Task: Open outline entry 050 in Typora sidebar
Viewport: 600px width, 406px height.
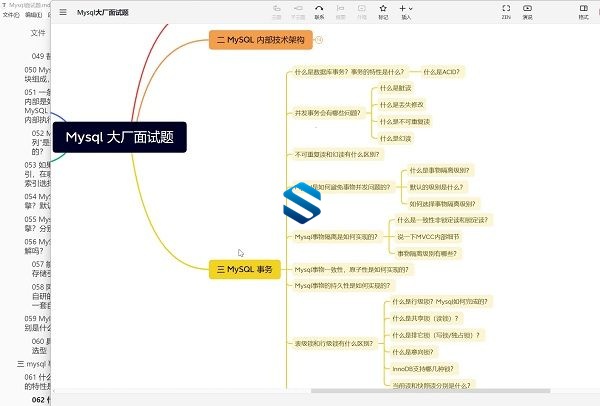Action: [x=37, y=74]
